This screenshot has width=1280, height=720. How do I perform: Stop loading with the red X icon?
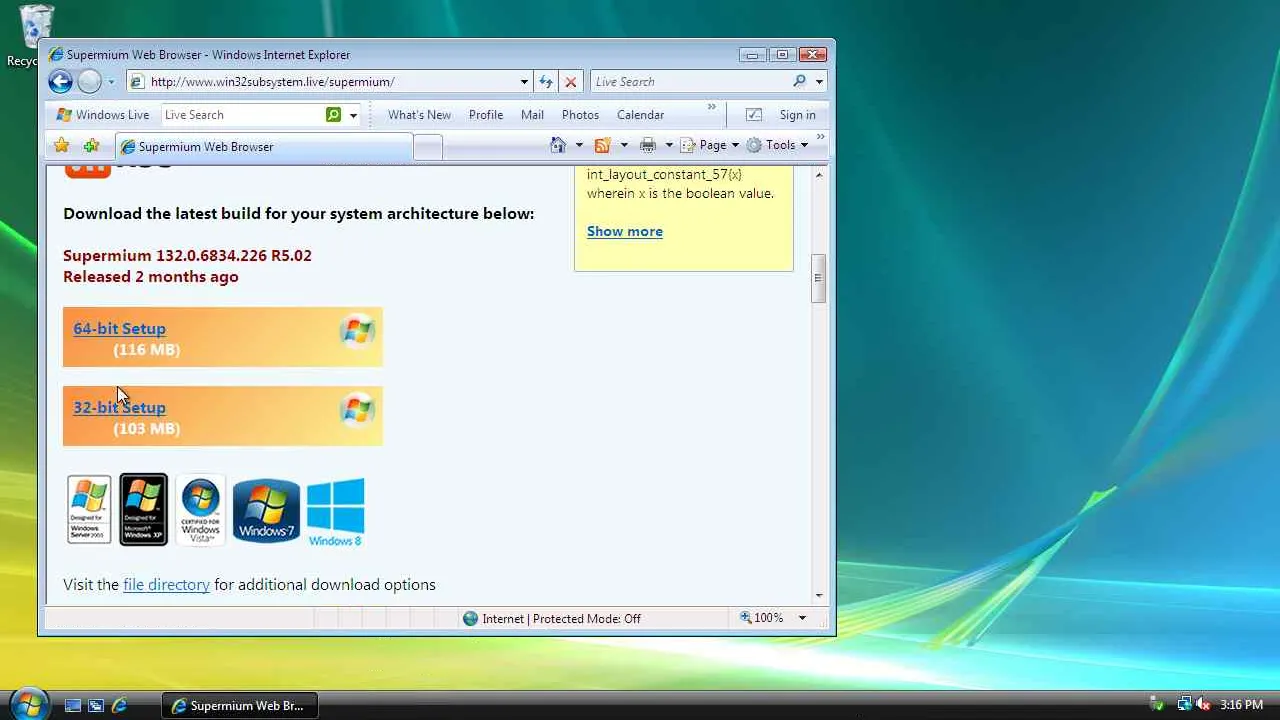(x=570, y=82)
